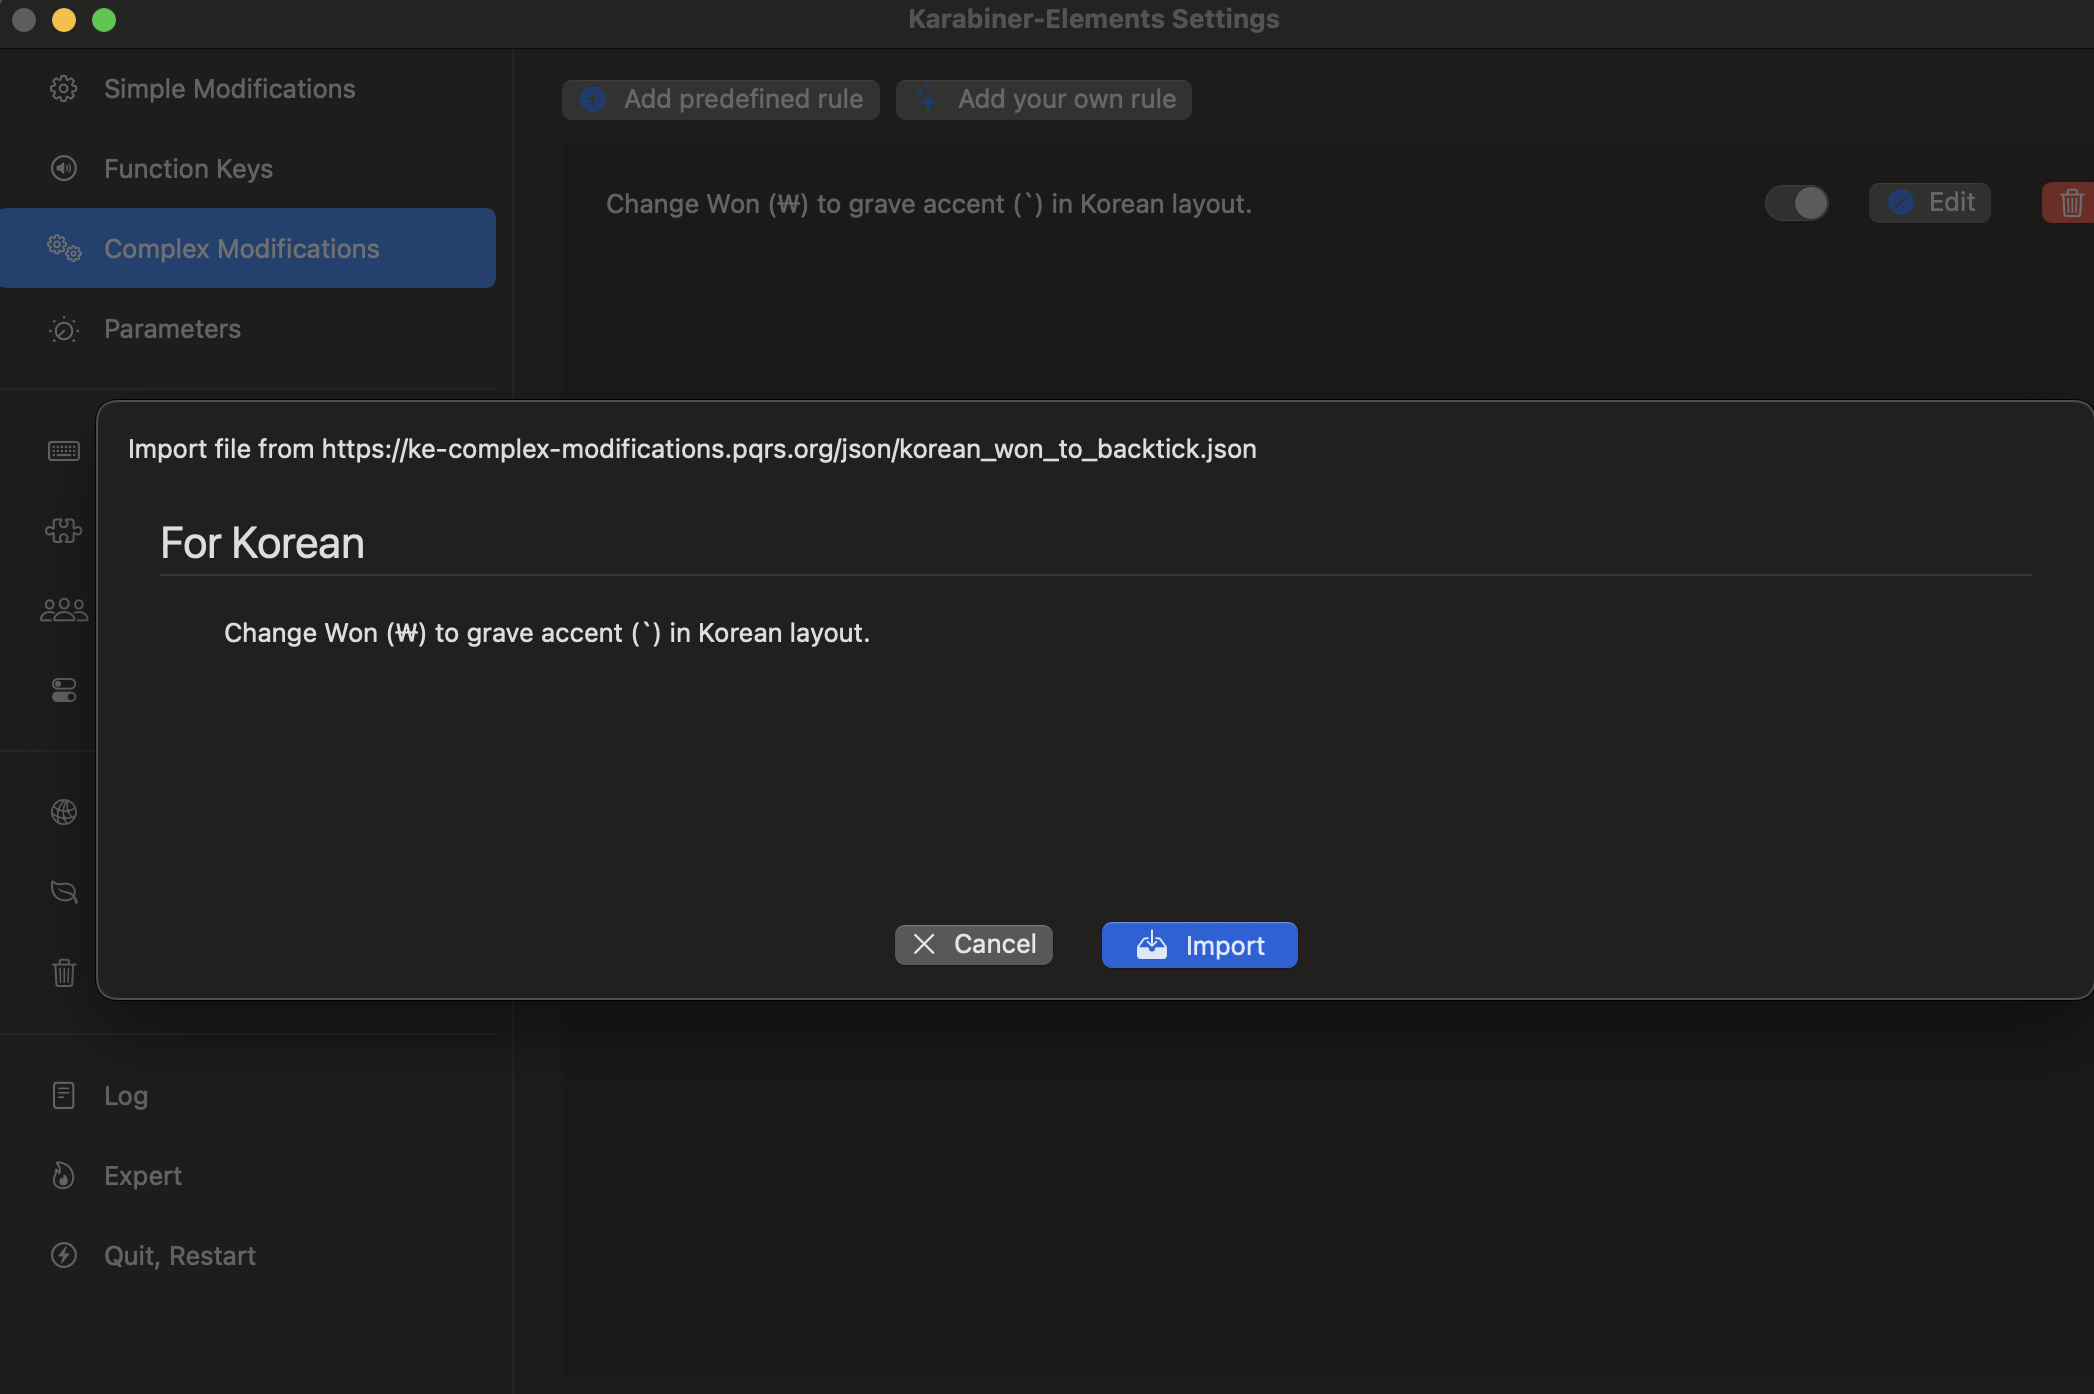Click the uninstall trash sidebar icon

pyautogui.click(x=64, y=972)
